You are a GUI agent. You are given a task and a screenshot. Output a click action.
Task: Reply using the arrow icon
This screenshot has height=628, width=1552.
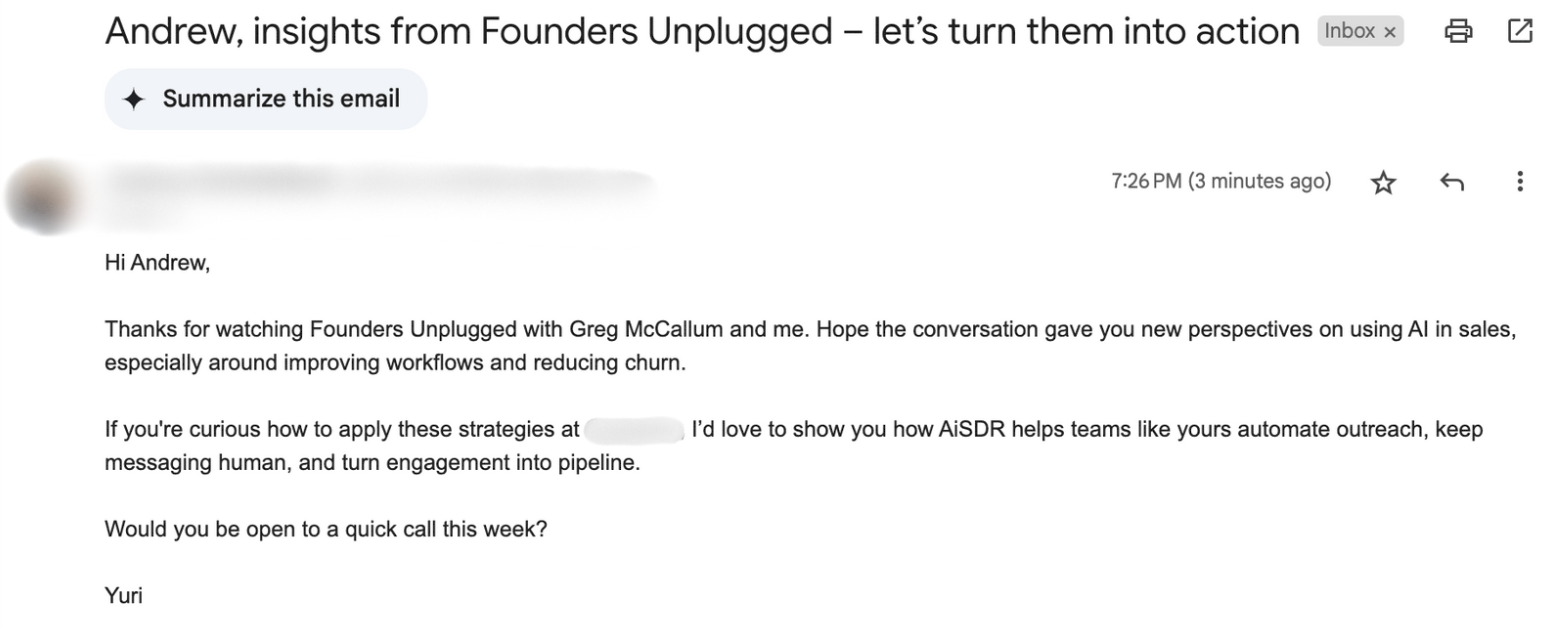coord(1451,182)
